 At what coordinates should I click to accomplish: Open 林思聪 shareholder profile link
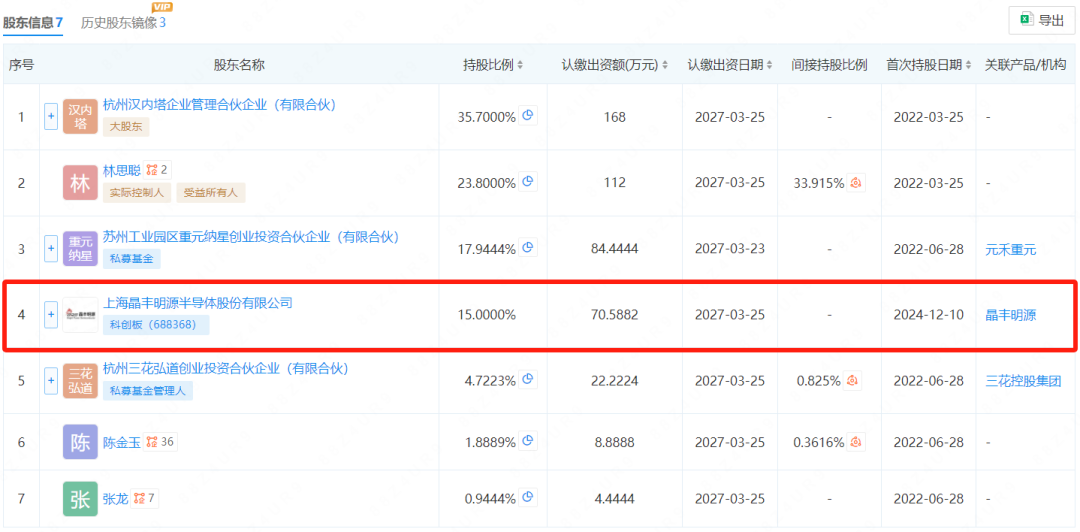click(122, 171)
